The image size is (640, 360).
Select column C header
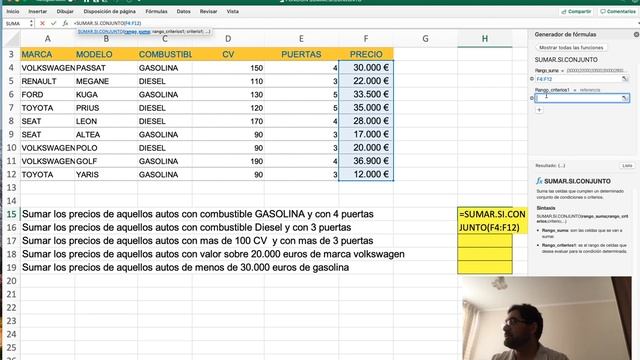[x=164, y=39]
